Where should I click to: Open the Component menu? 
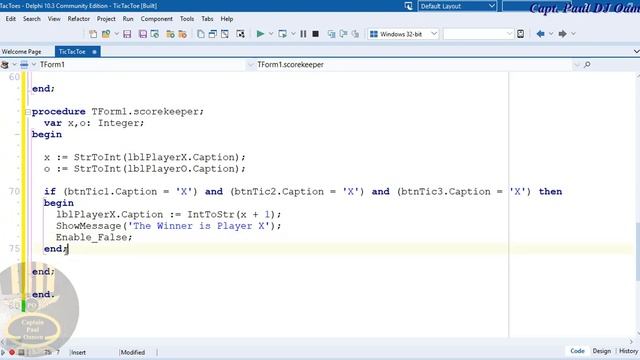coord(156,19)
